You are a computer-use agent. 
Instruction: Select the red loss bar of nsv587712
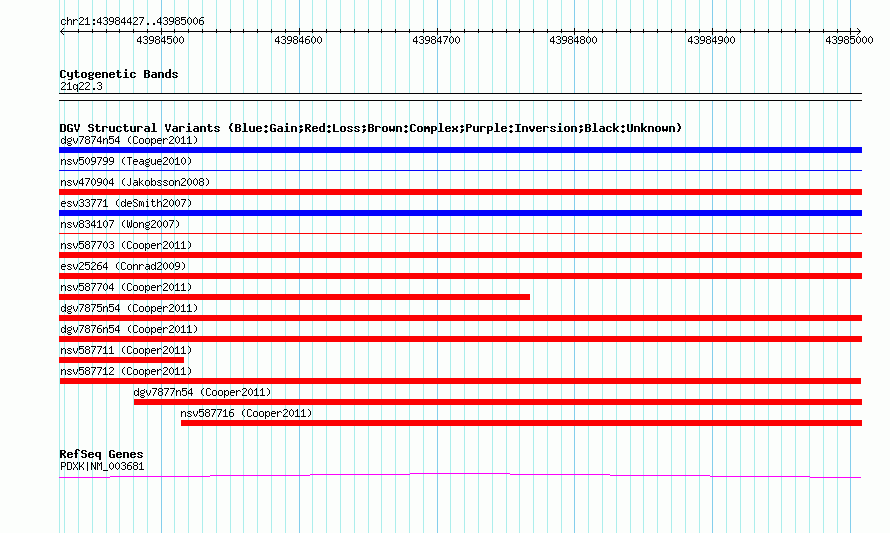click(x=460, y=381)
